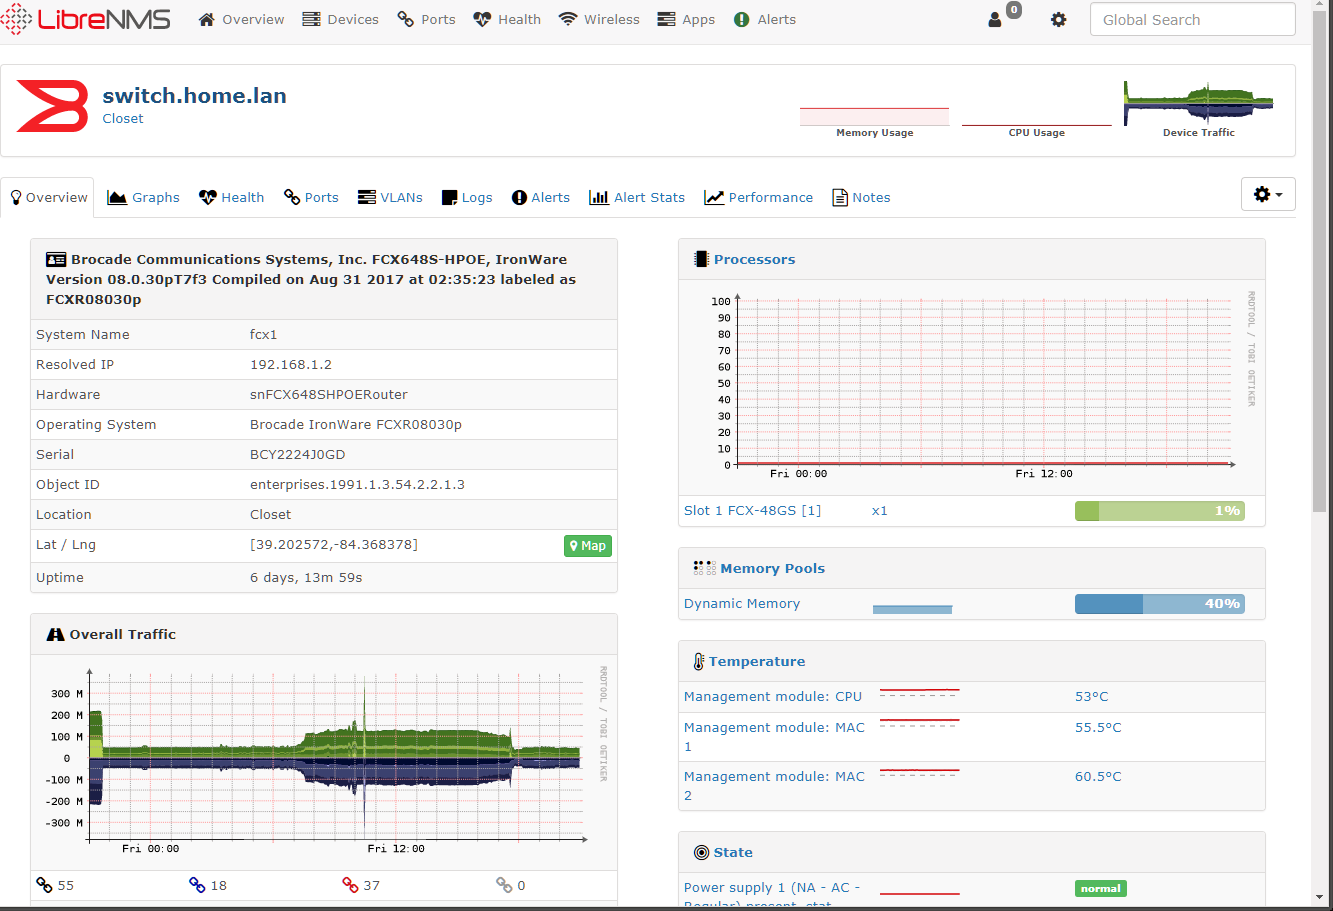The image size is (1333, 911).
Task: Open the Memory Pools section link
Action: (772, 568)
